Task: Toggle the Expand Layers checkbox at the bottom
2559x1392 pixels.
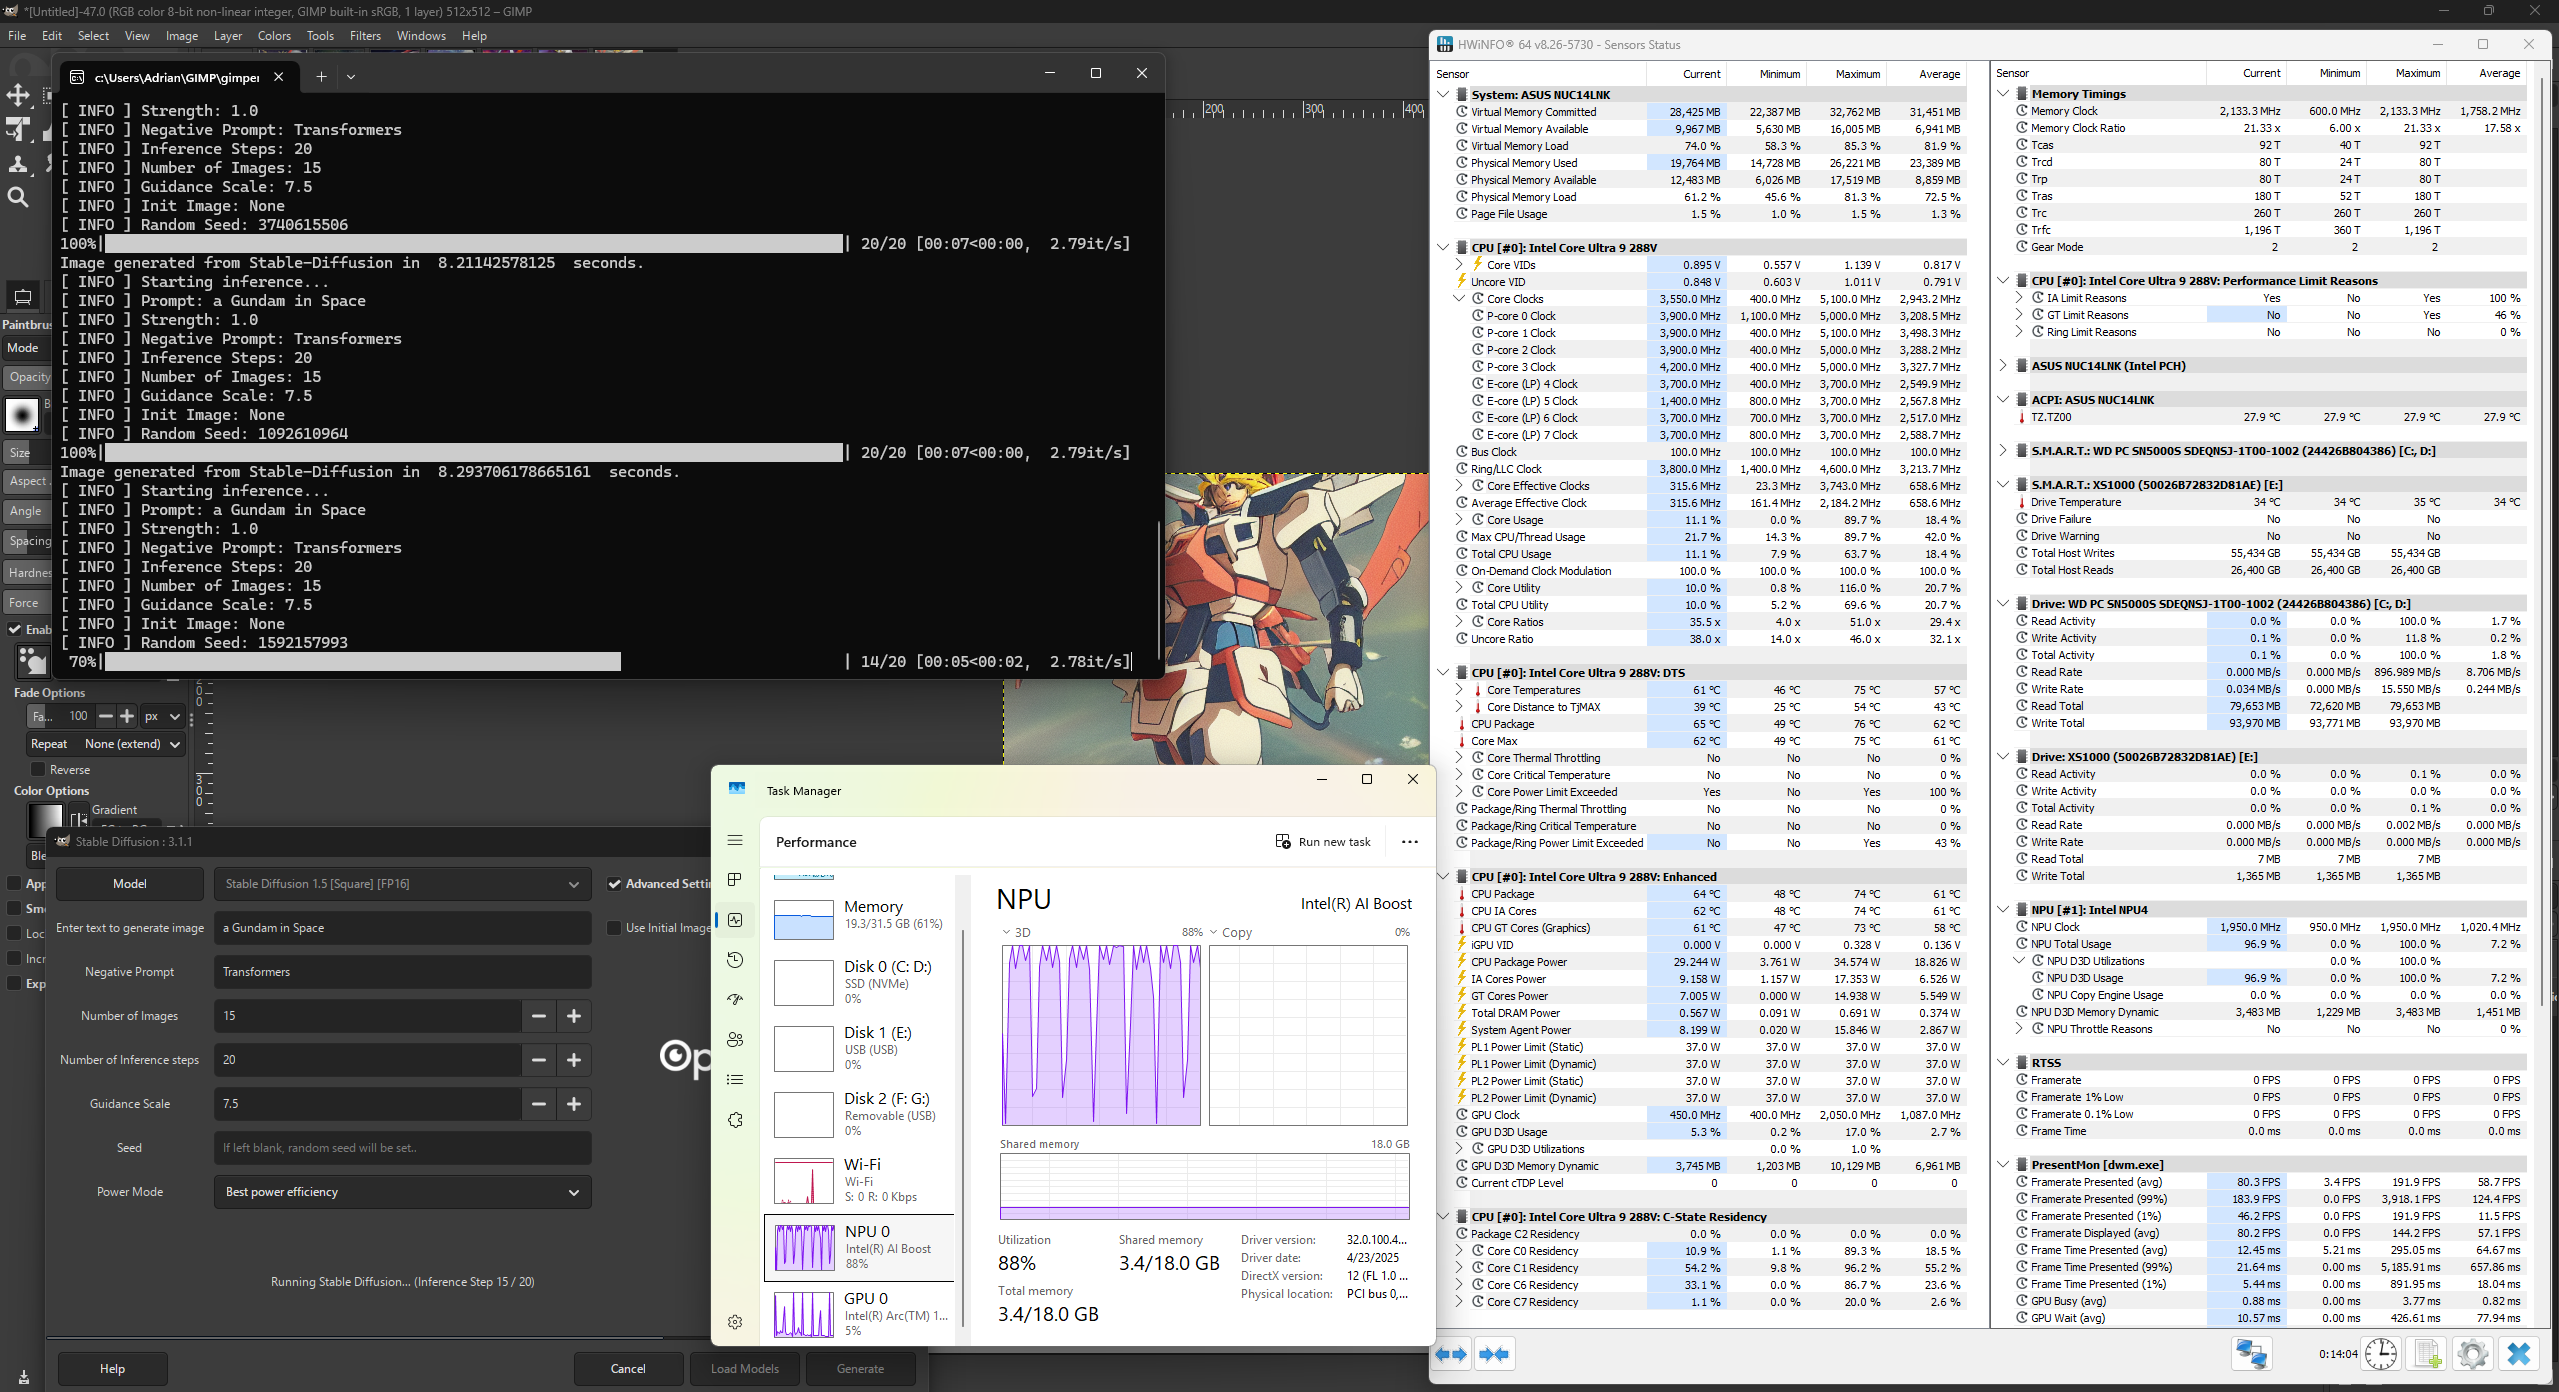Action: (x=14, y=983)
